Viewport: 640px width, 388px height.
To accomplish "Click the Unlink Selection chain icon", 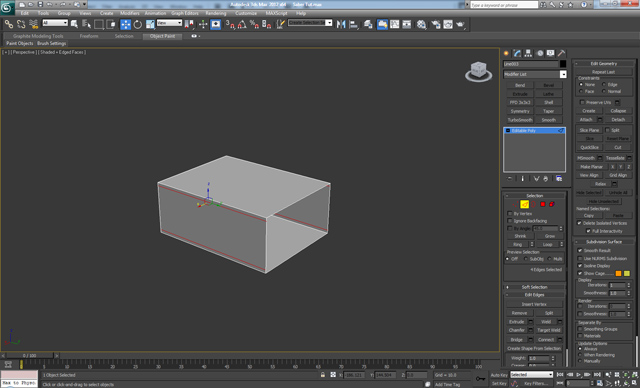I will coord(21,24).
